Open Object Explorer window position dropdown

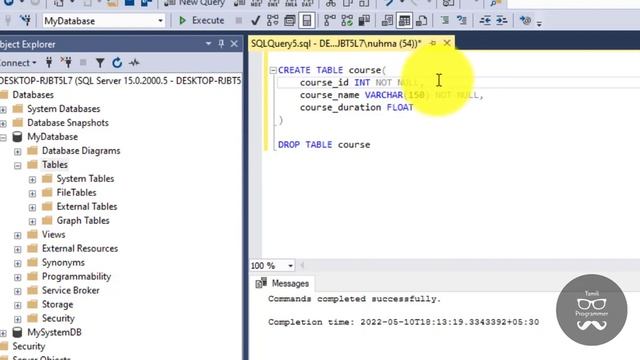click(x=209, y=44)
